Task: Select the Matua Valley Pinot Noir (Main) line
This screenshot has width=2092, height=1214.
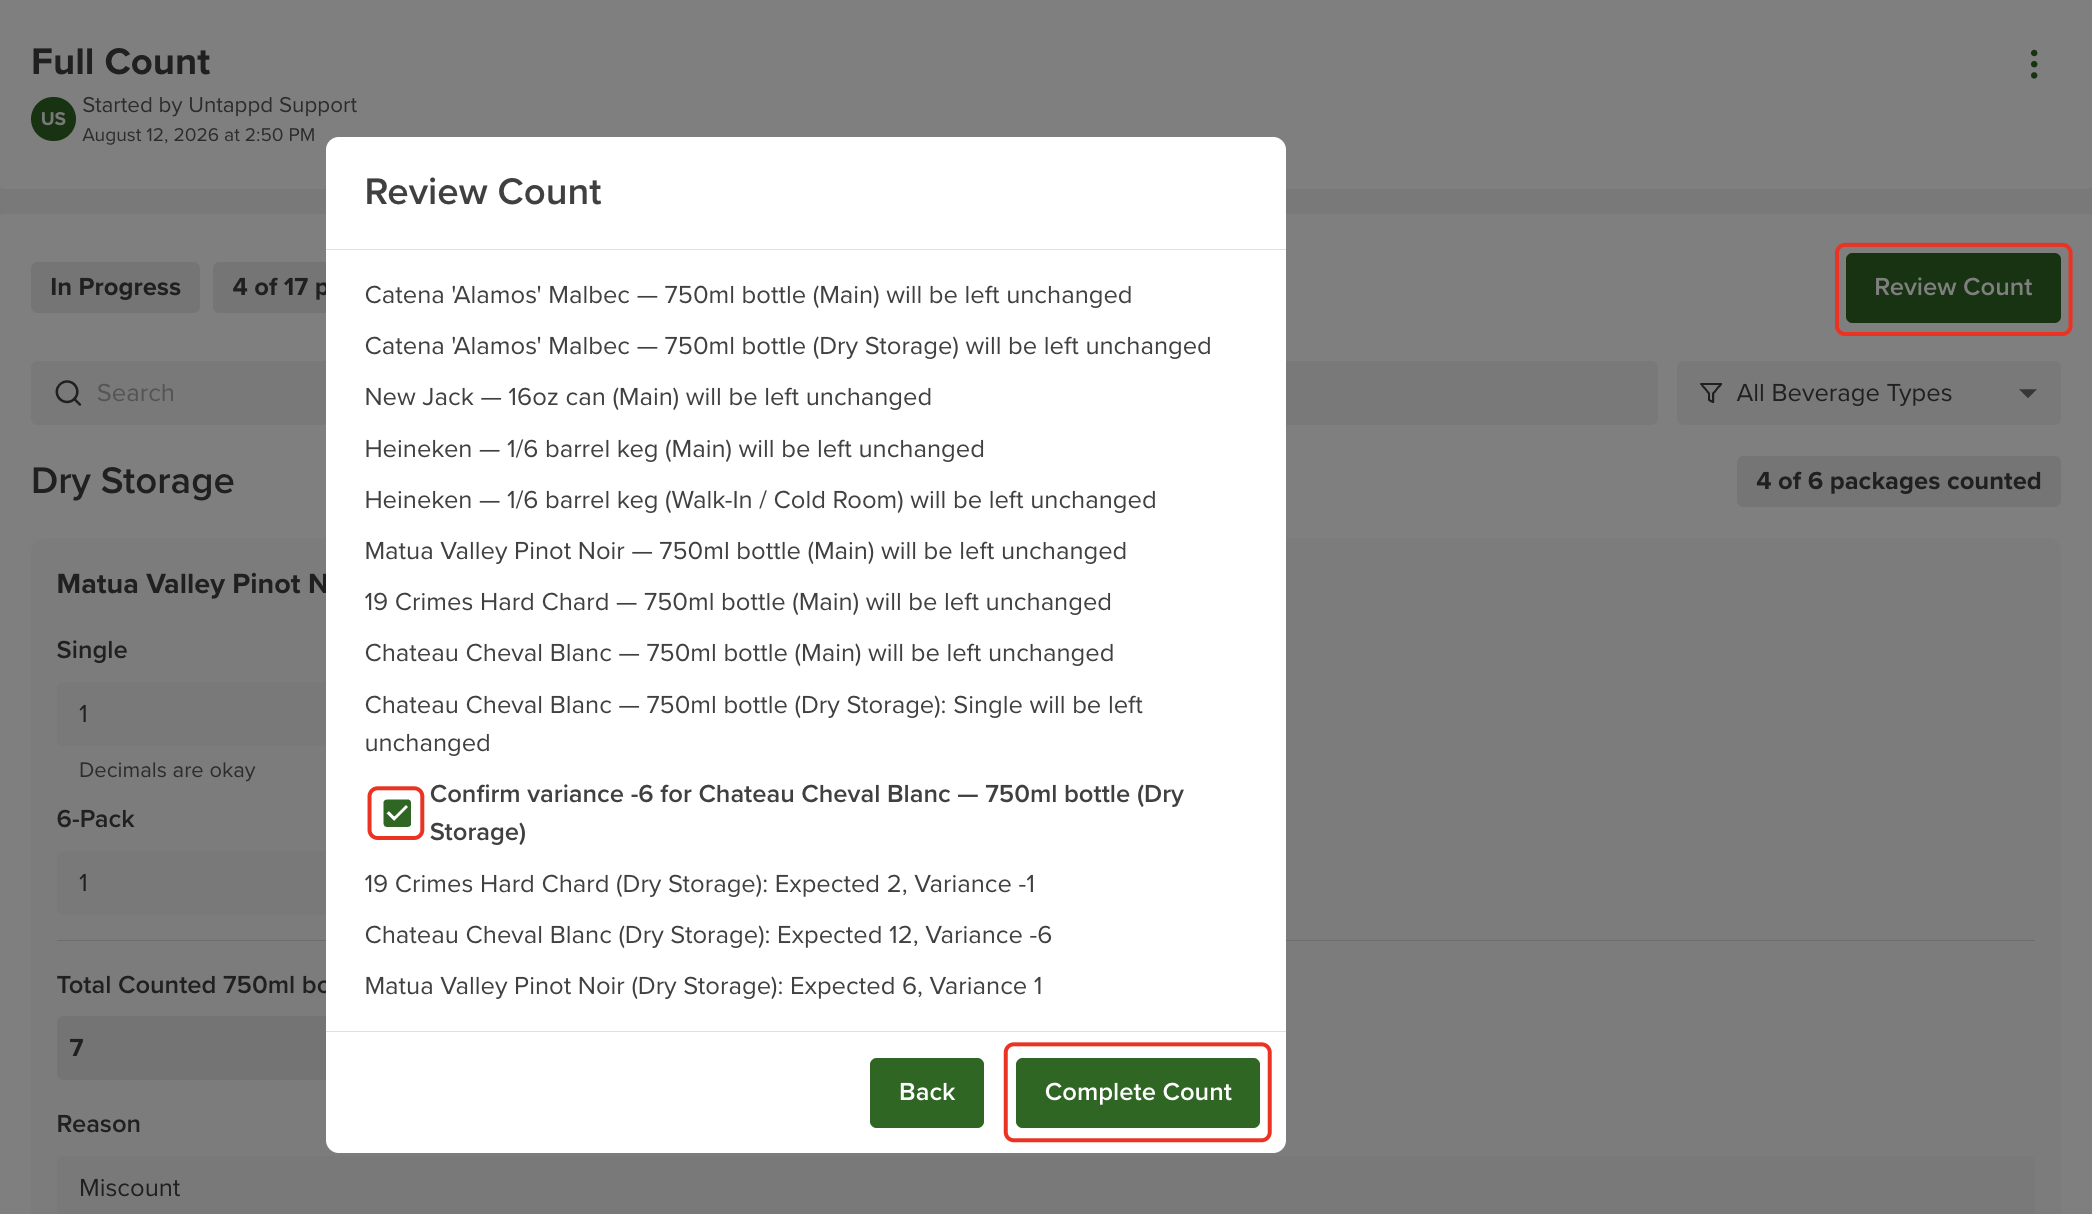Action: pyautogui.click(x=746, y=551)
